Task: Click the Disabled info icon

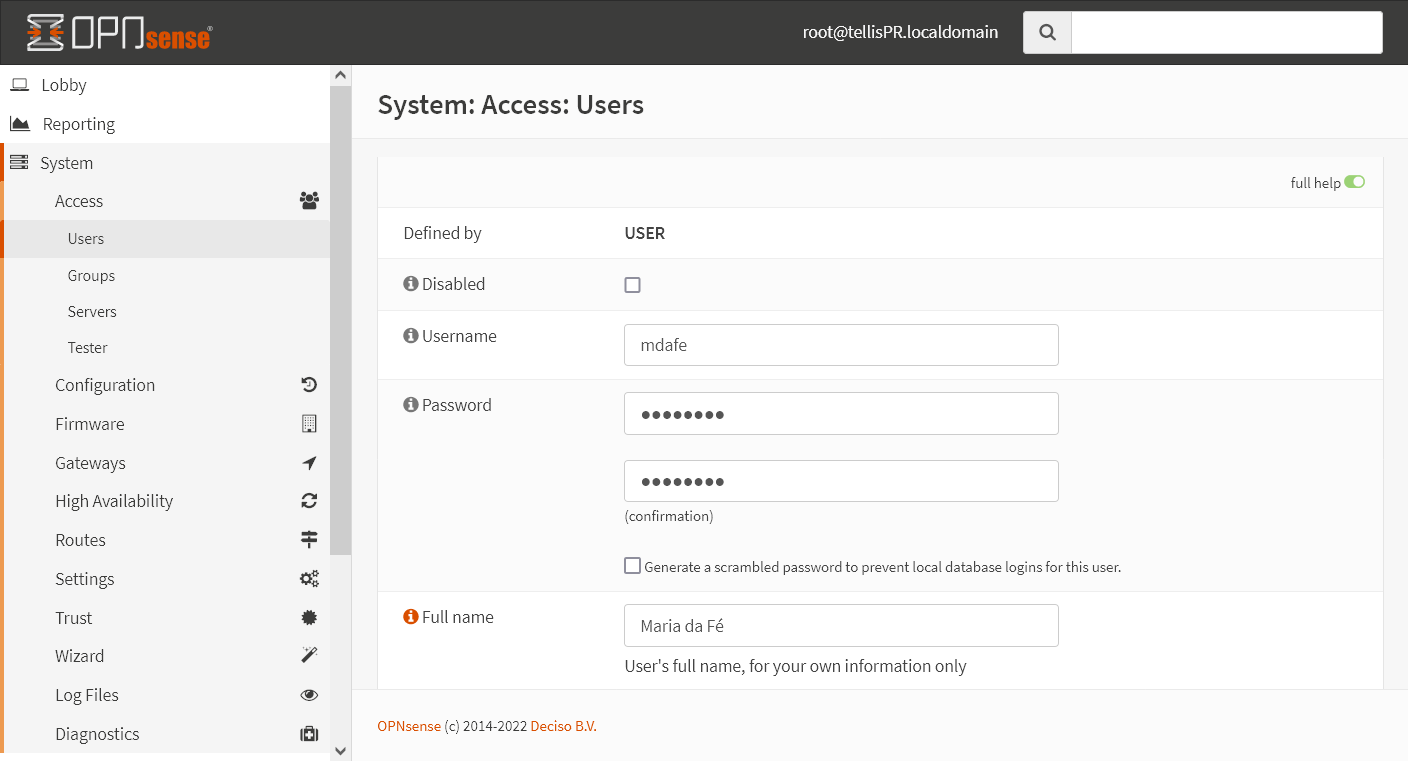Action: [x=410, y=284]
